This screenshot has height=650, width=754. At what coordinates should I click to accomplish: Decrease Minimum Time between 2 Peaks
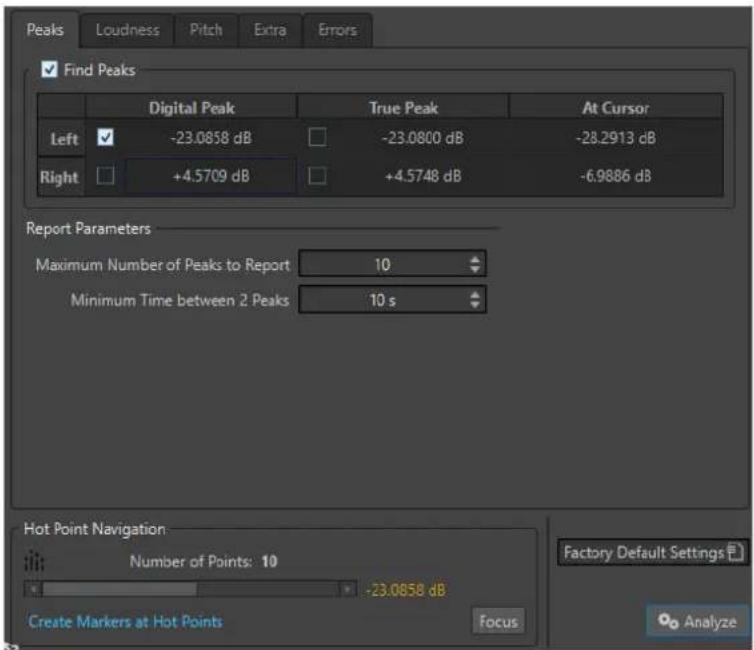475,305
